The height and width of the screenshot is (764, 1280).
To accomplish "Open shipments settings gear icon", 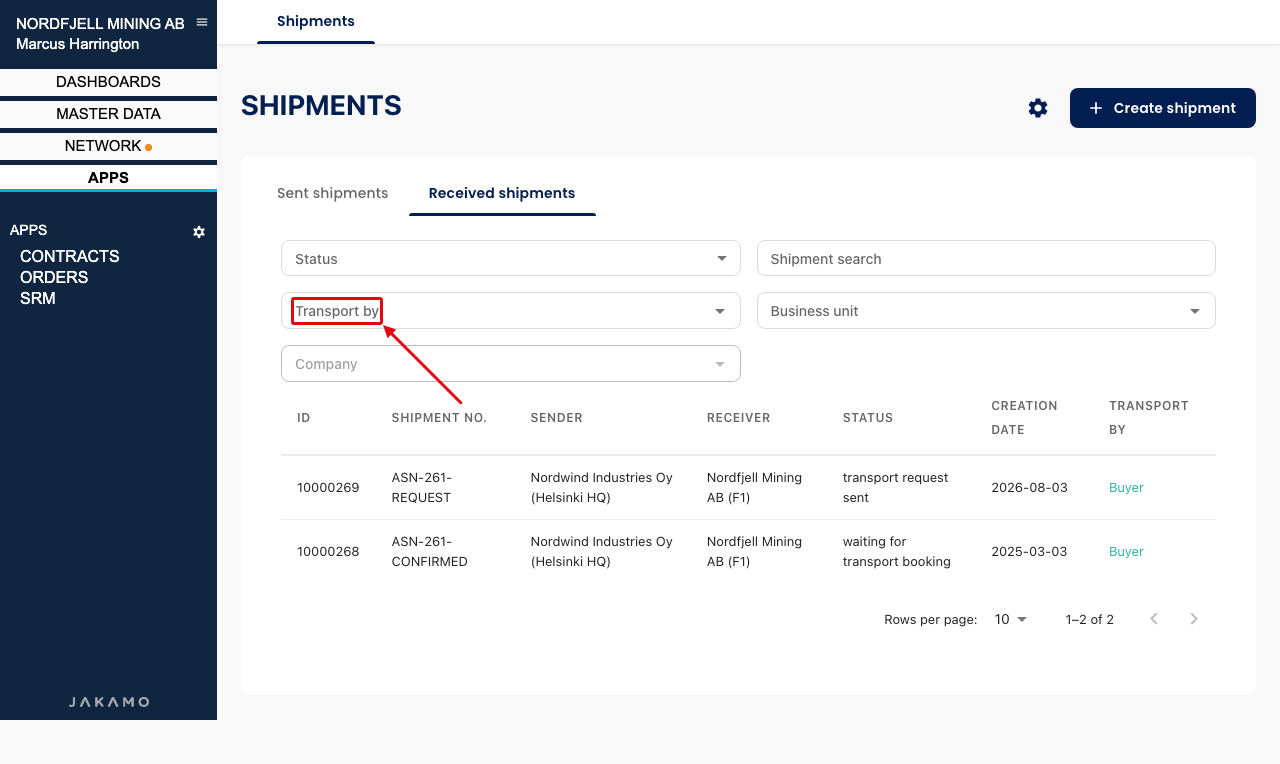I will pyautogui.click(x=1038, y=108).
